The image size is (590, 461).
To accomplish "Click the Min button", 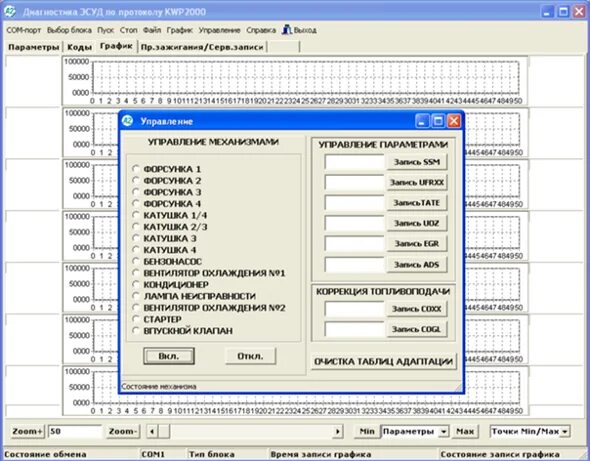I will point(366,431).
